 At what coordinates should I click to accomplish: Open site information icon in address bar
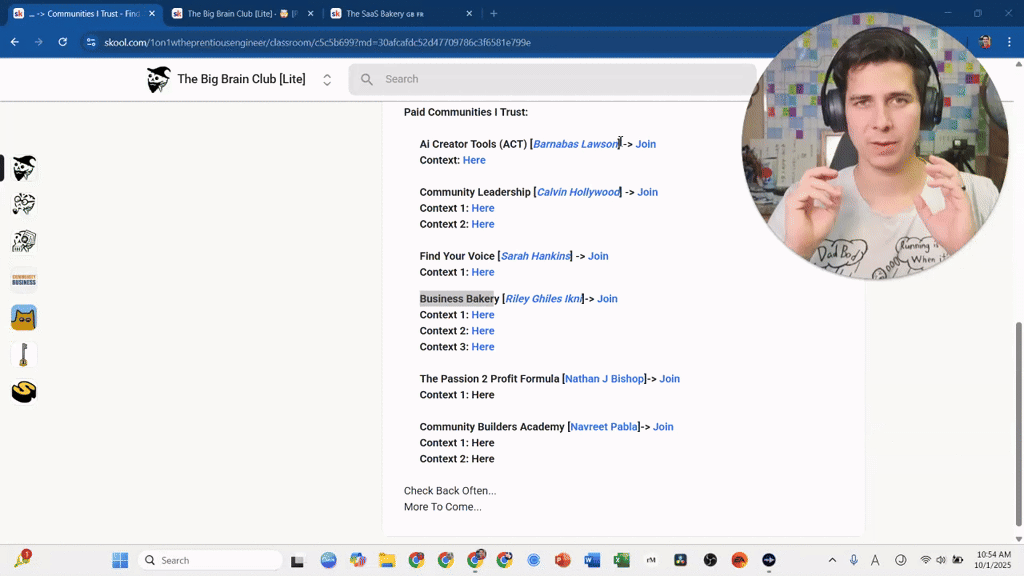[91, 42]
